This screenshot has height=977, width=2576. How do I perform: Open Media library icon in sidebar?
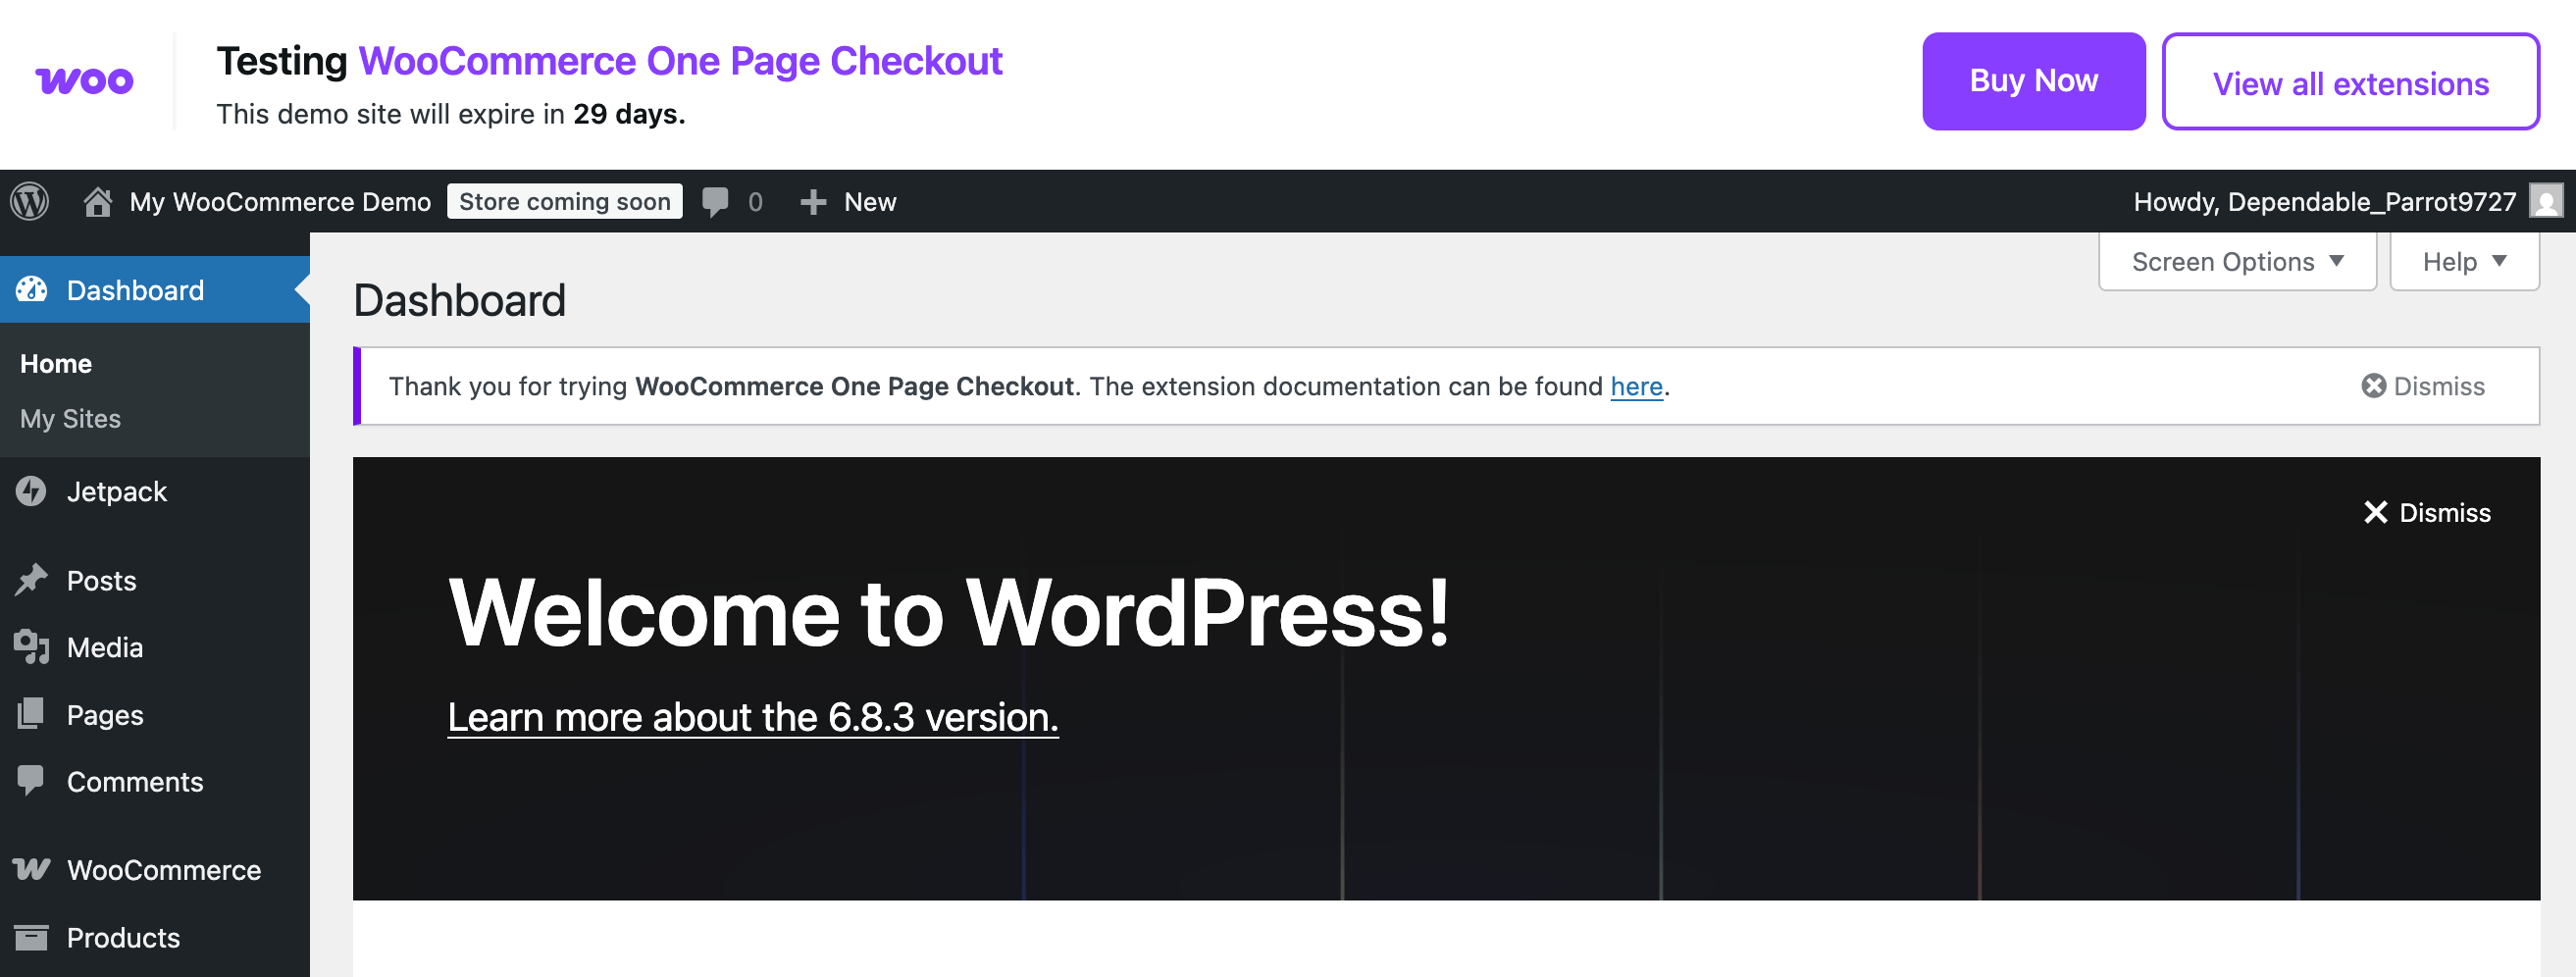click(x=31, y=647)
